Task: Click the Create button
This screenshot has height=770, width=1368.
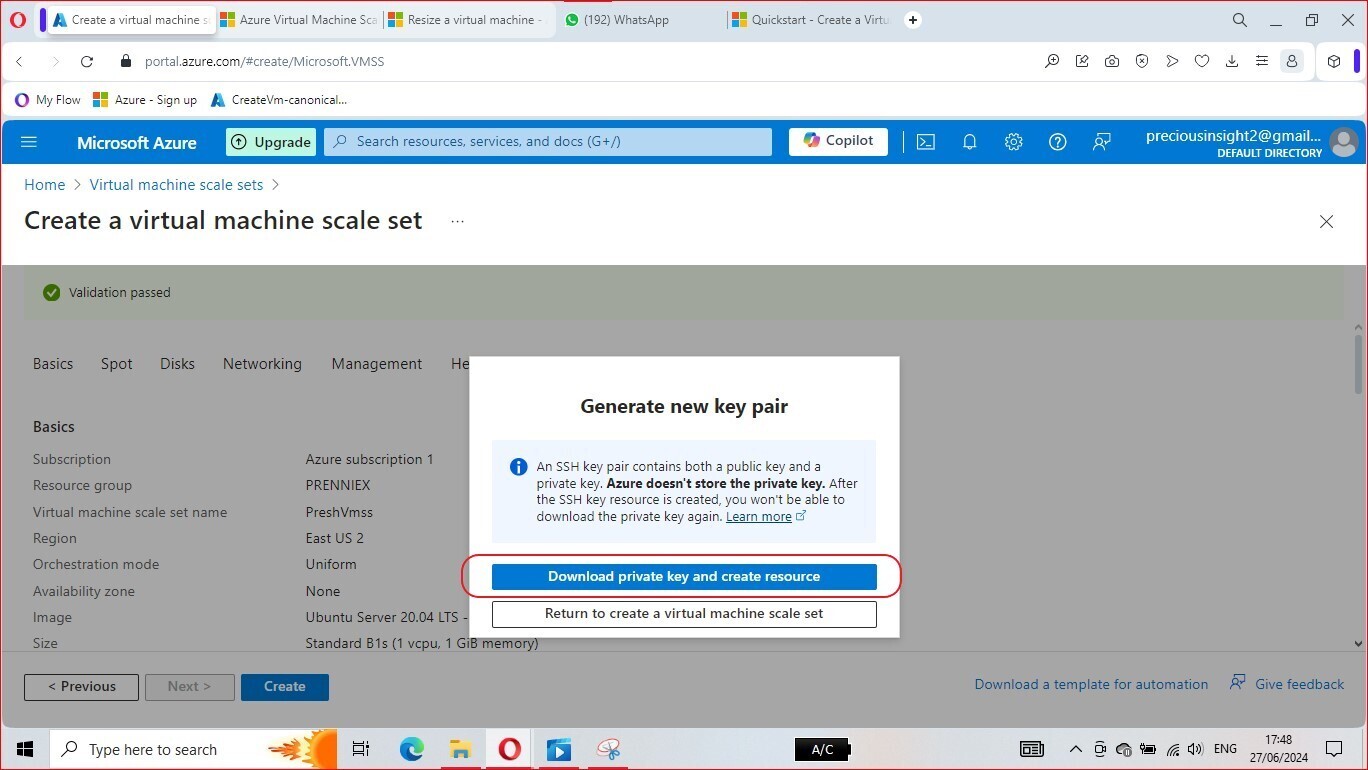Action: [x=285, y=687]
